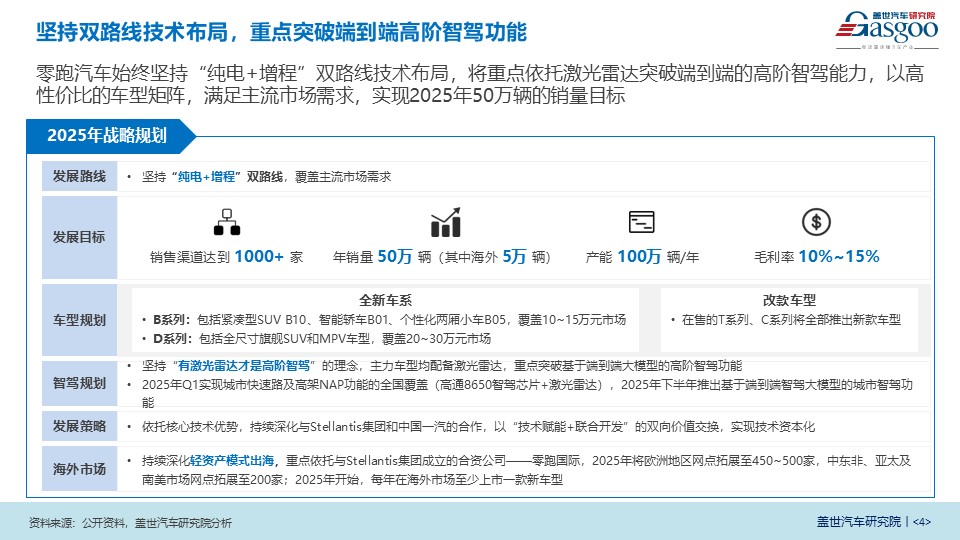The height and width of the screenshot is (540, 960).
Task: Click the 50万 annual sales figure
Action: pos(395,257)
